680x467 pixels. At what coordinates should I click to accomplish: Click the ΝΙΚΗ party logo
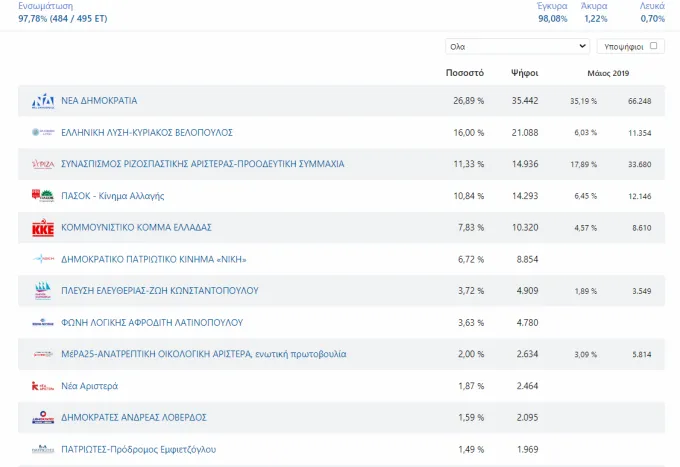tap(43, 259)
